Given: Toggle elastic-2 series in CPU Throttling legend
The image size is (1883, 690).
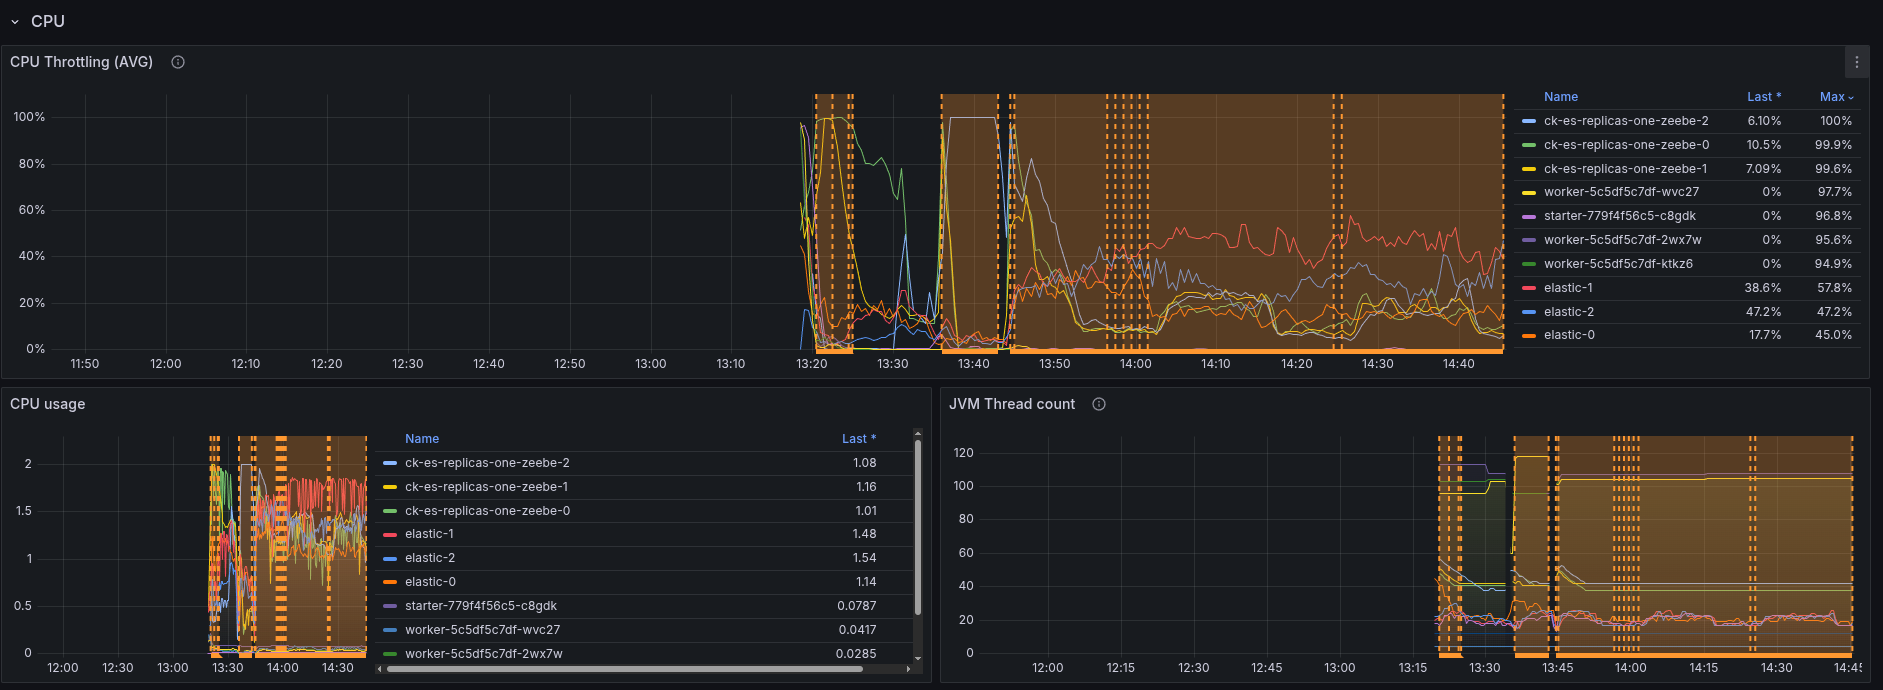Looking at the screenshot, I should [x=1569, y=312].
